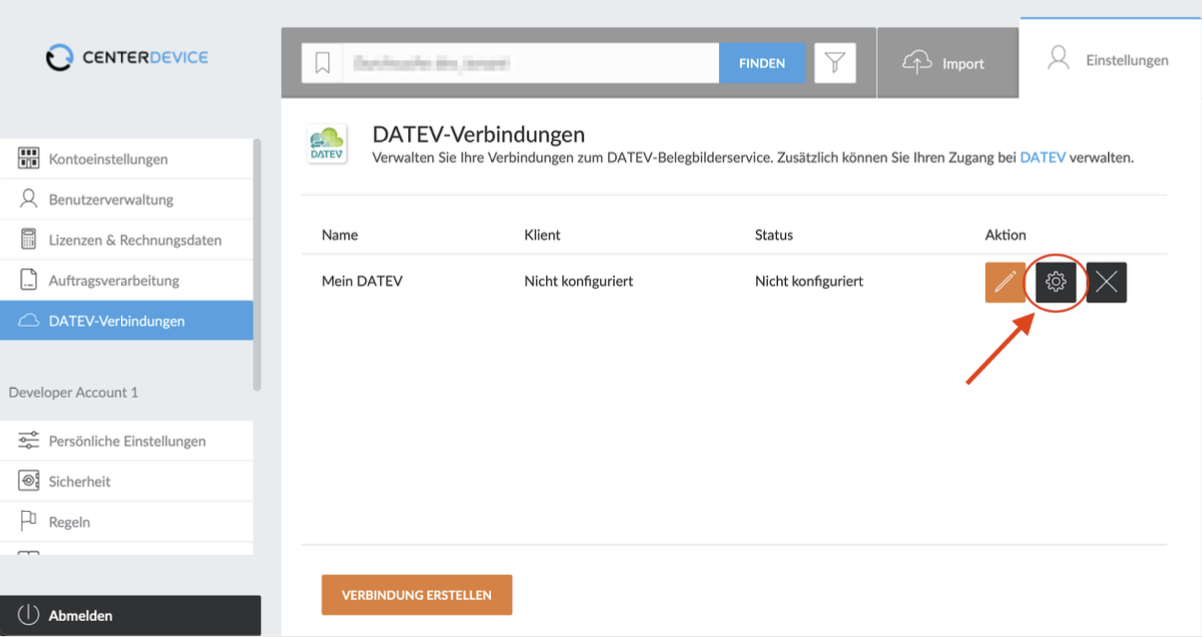Click the Persönliche Einstellungen sliders icon
This screenshot has width=1202, height=637.
(29, 441)
